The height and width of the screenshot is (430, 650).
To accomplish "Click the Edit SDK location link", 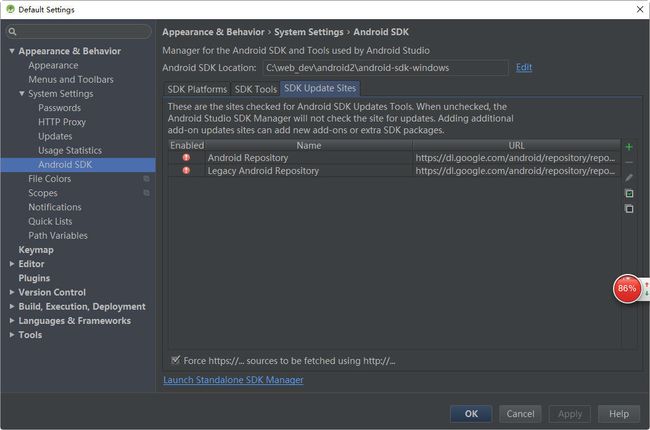I will [524, 68].
